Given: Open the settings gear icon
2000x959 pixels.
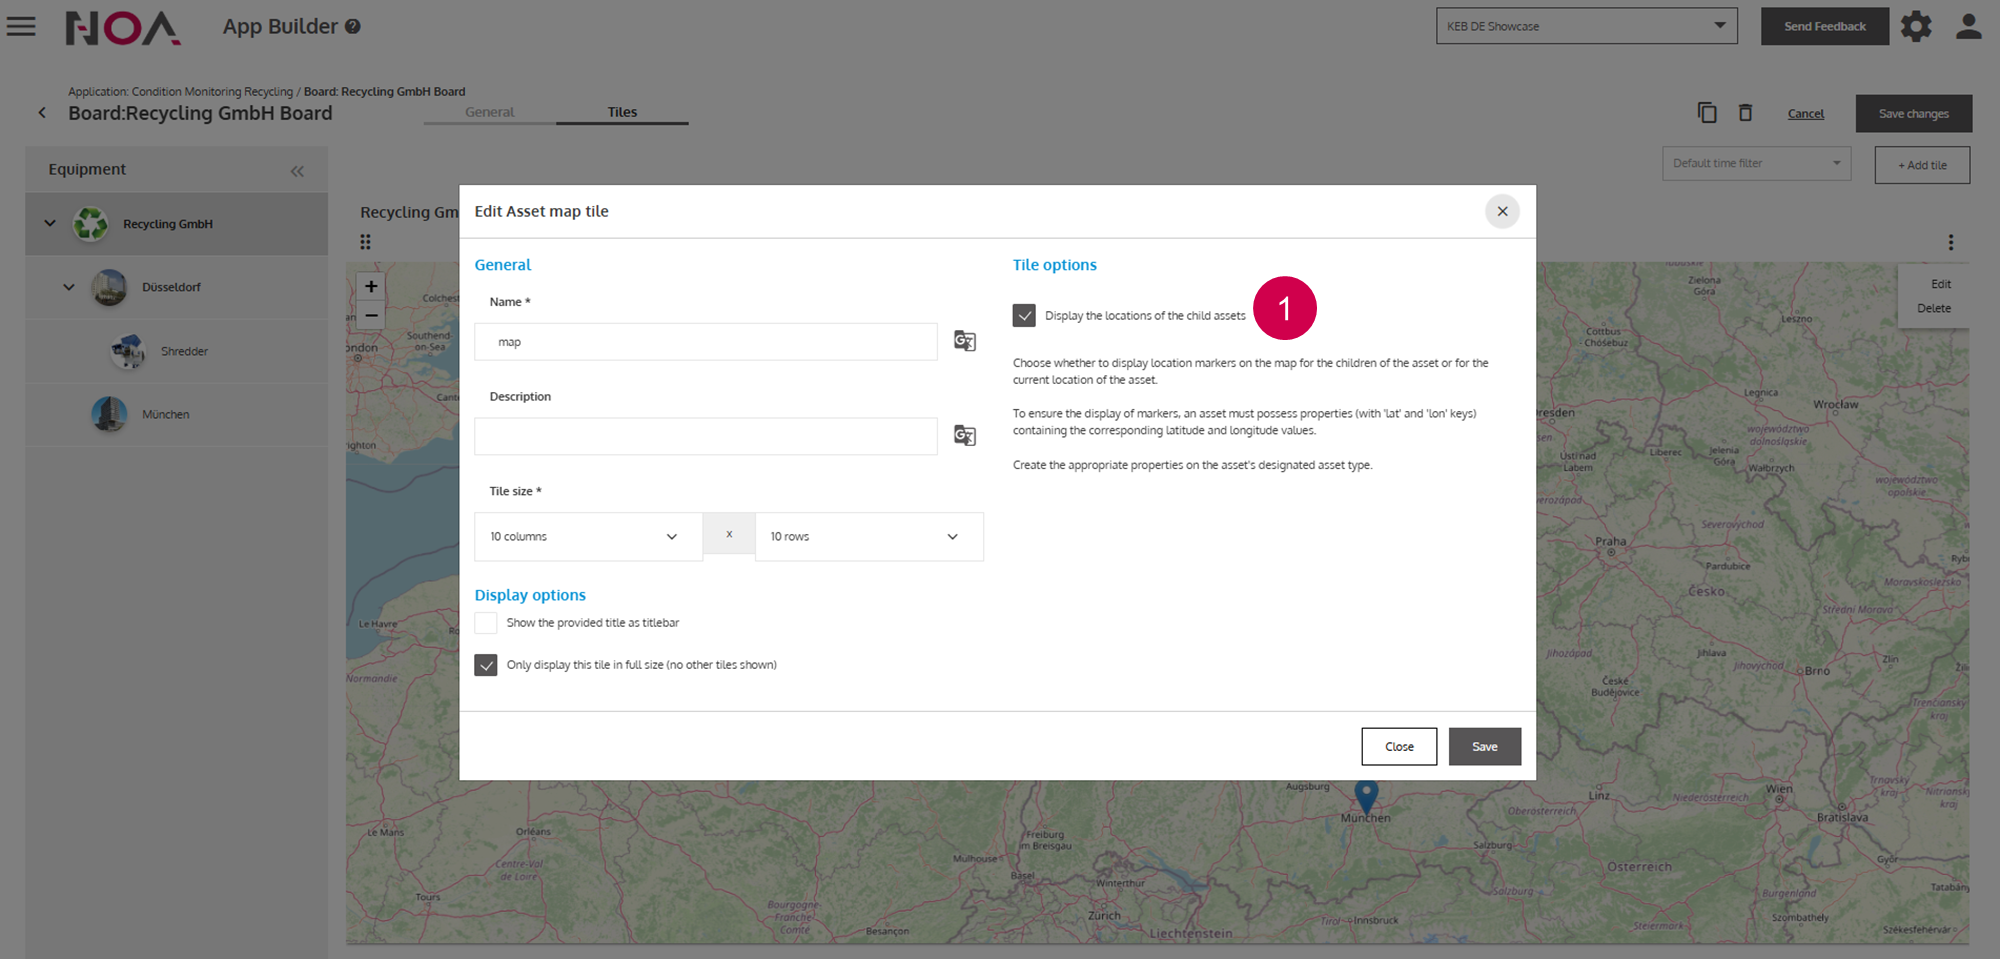Looking at the screenshot, I should pos(1915,27).
